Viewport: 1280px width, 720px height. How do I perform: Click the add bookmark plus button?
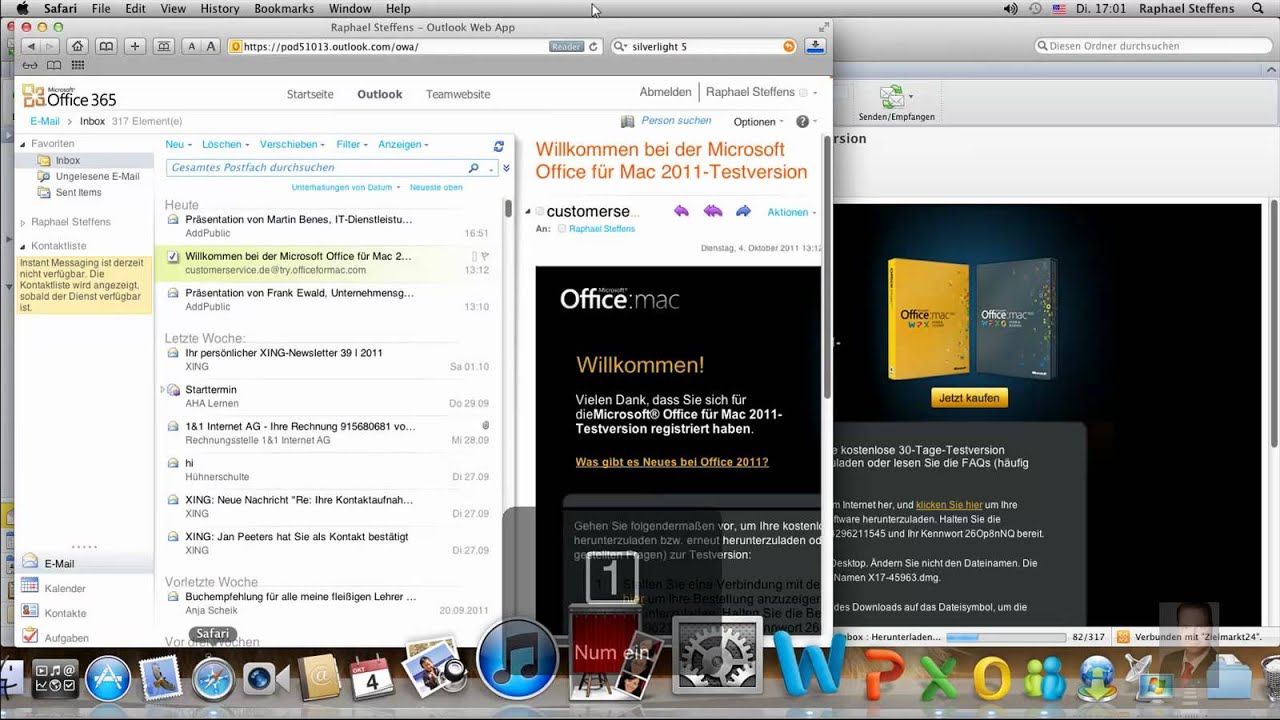[x=135, y=47]
